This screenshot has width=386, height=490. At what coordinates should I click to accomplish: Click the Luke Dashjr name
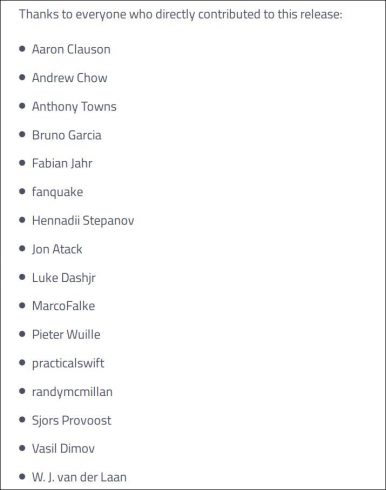coord(64,278)
